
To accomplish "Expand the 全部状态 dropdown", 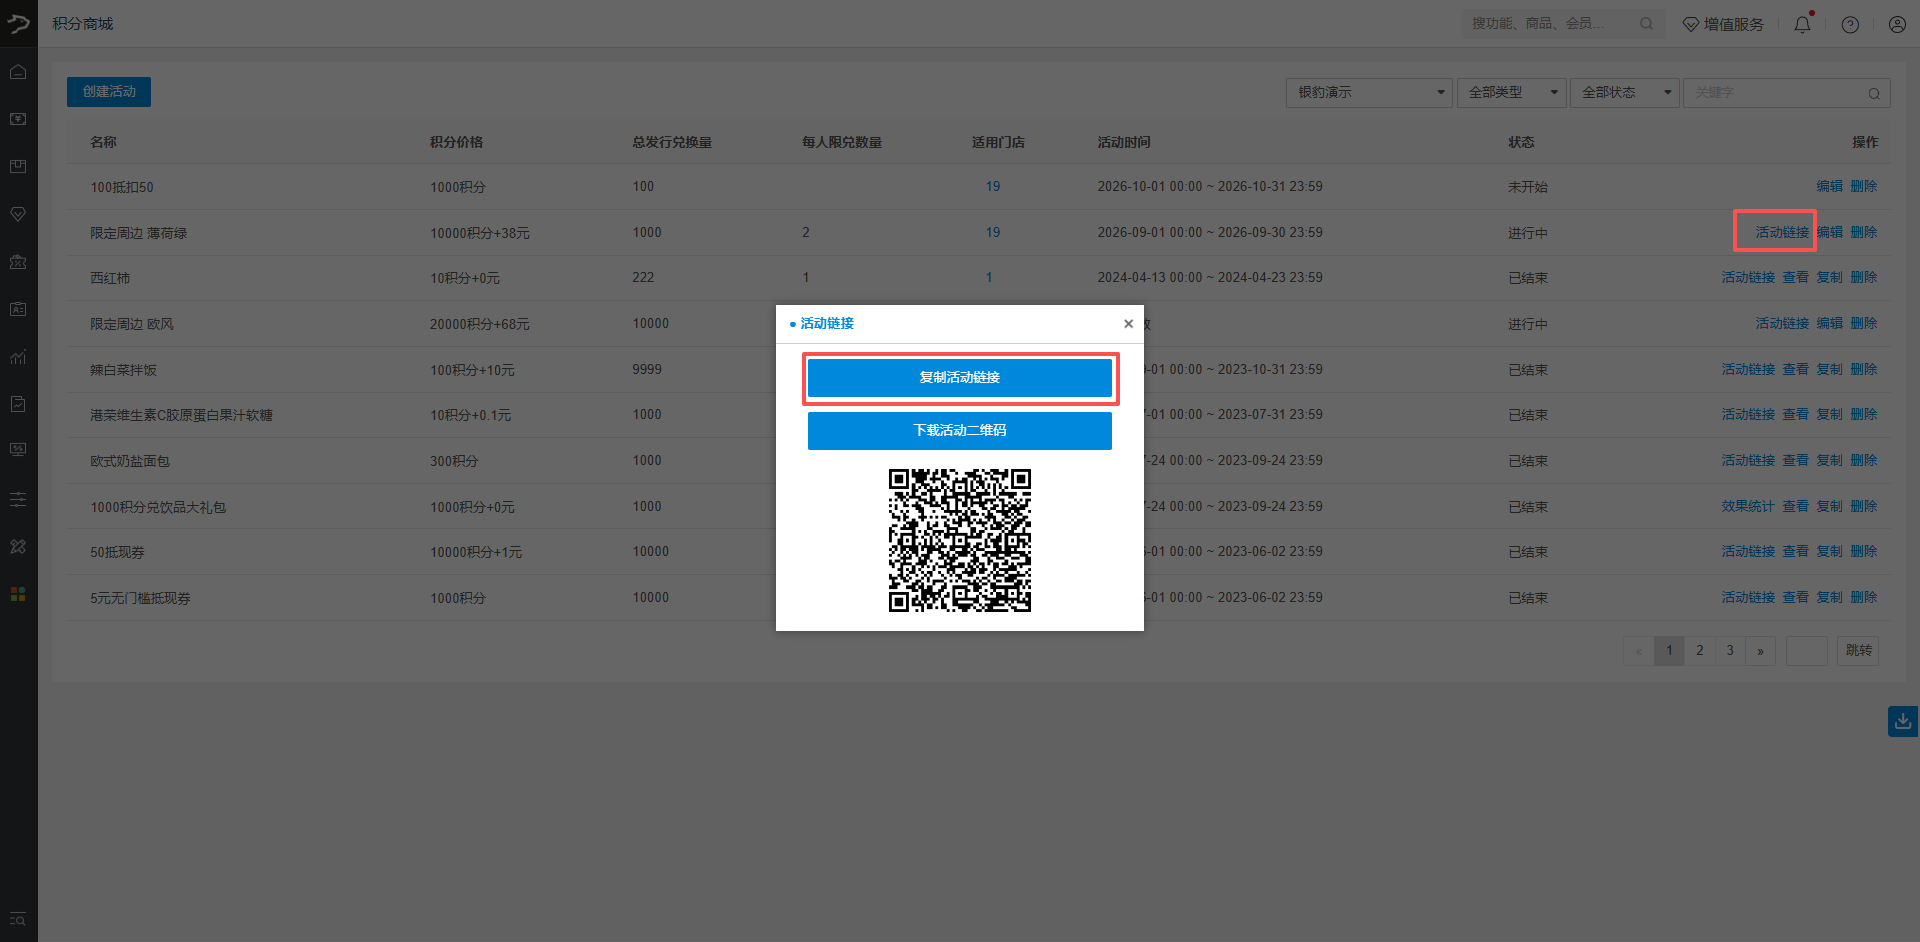I will [x=1624, y=92].
